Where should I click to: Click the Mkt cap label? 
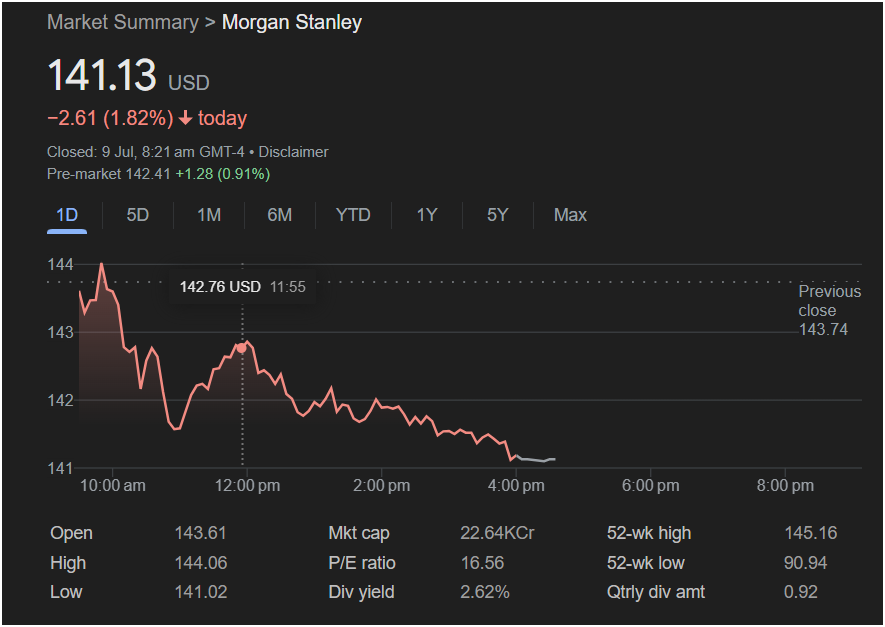[x=359, y=533]
